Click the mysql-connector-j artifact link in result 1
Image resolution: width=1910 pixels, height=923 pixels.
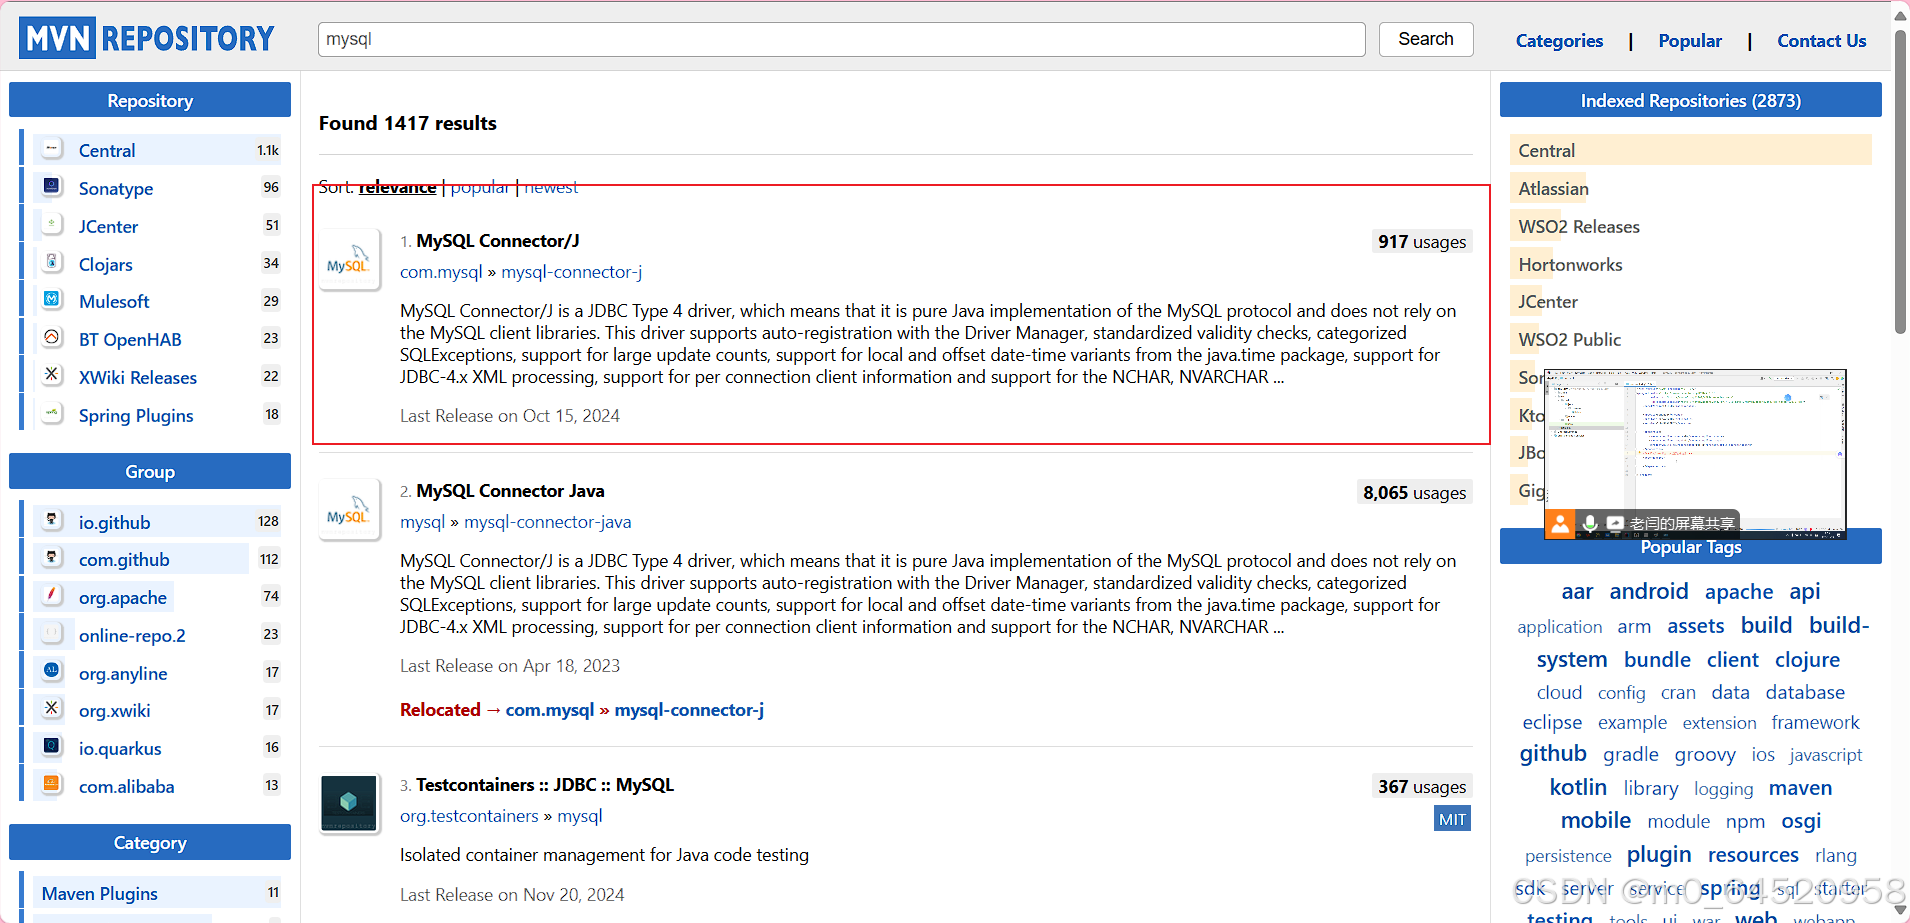[571, 272]
